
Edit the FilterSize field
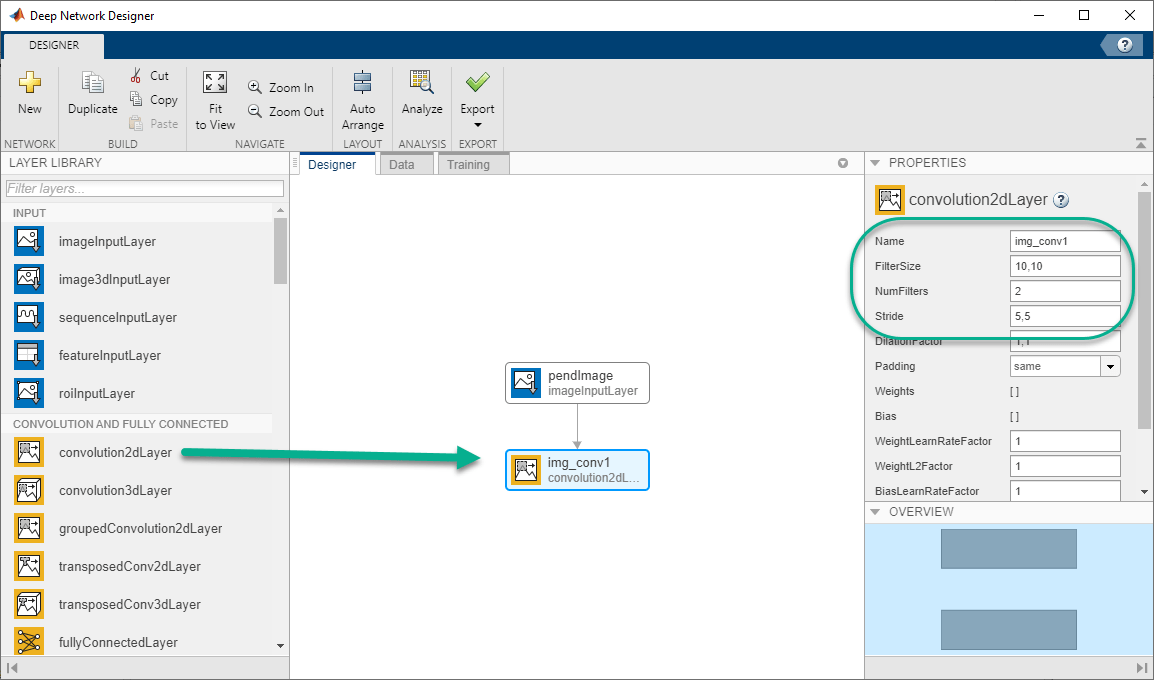tap(1065, 266)
